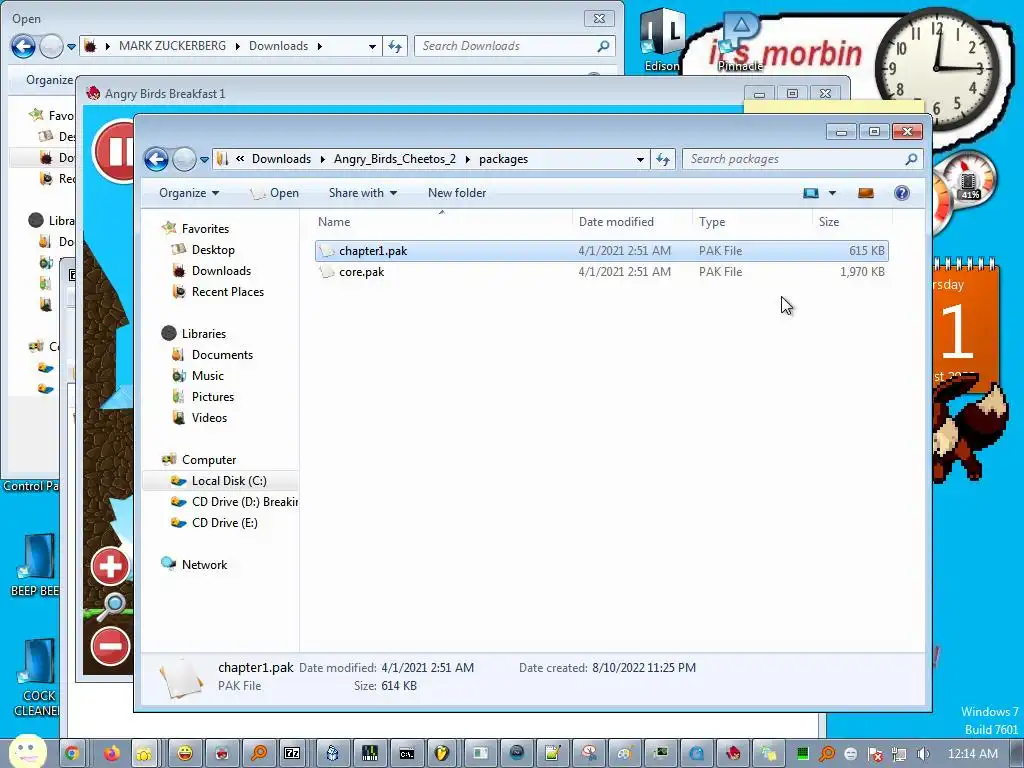Expand address bar history dropdown in packages window
This screenshot has height=768, width=1024.
click(x=640, y=159)
